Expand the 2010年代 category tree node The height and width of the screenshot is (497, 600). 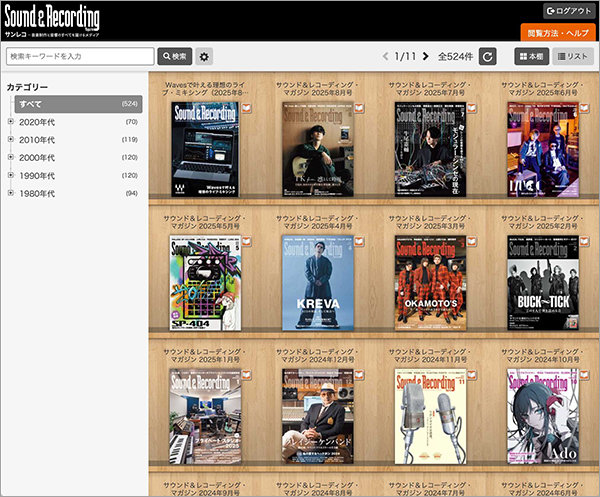(11, 140)
